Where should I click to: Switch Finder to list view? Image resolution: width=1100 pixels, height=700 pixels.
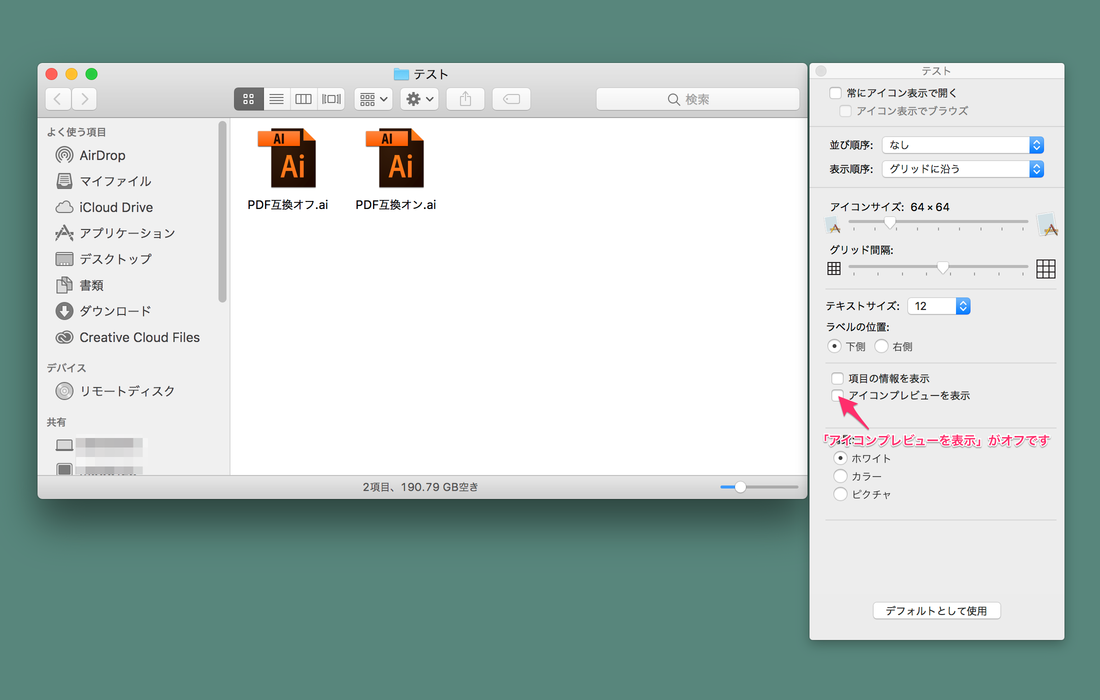pyautogui.click(x=276, y=99)
